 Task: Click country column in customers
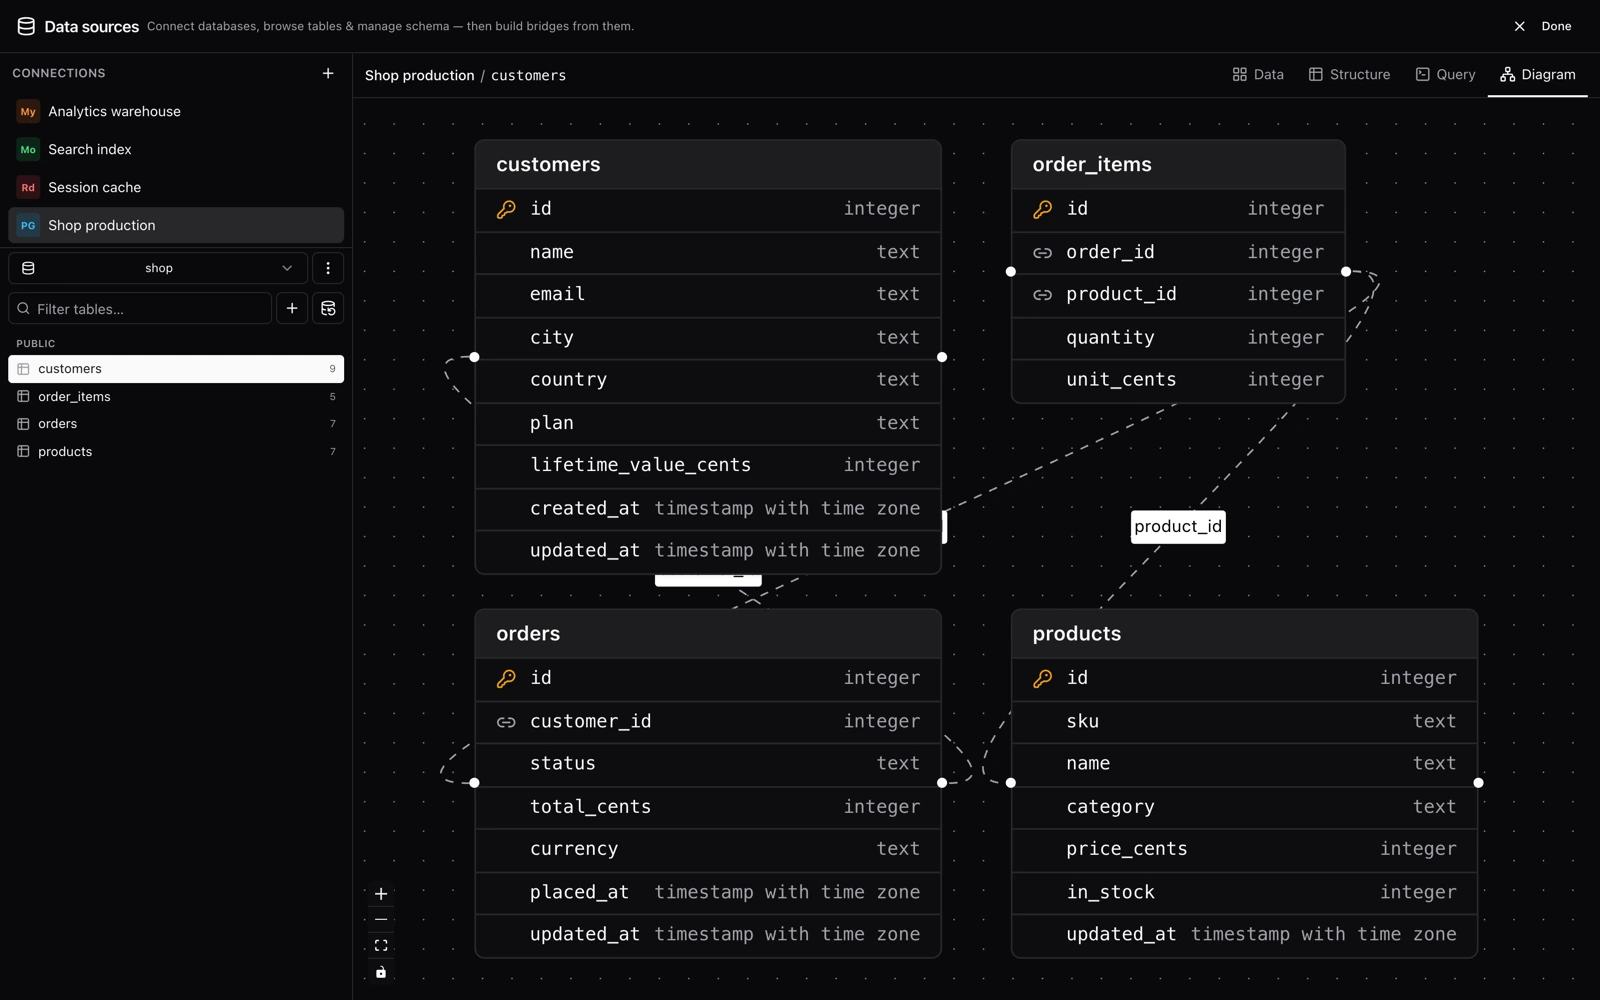(x=708, y=380)
